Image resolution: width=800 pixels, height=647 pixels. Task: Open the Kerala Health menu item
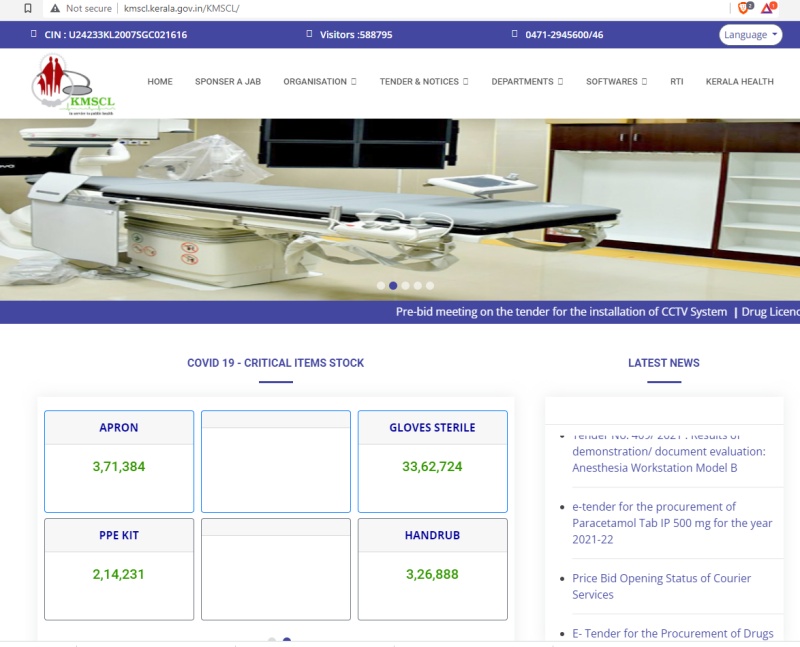[x=739, y=82]
